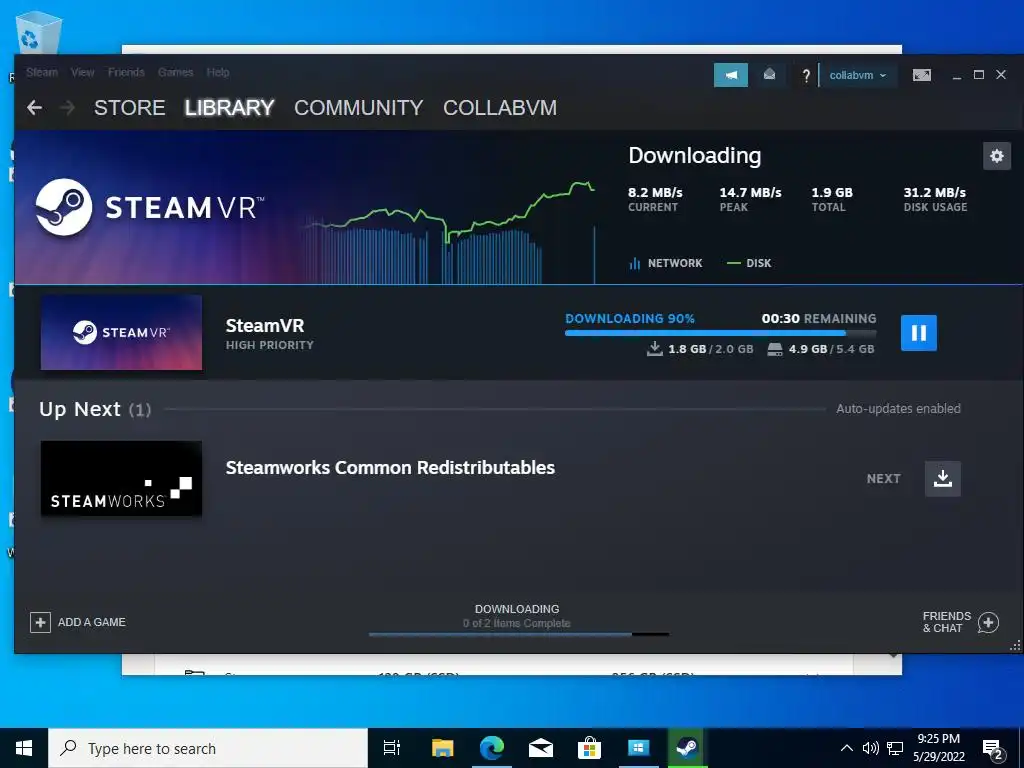Open the Windows Start menu
Screen dimensions: 1024x768
pos(24,748)
